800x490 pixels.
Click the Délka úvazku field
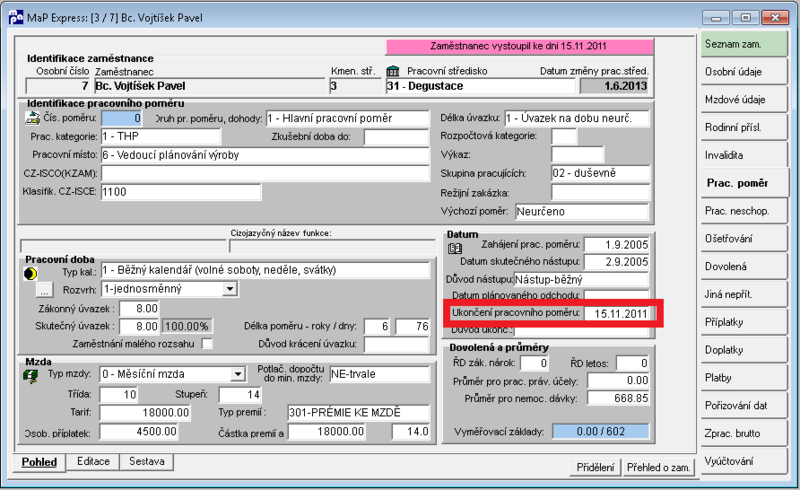577,118
